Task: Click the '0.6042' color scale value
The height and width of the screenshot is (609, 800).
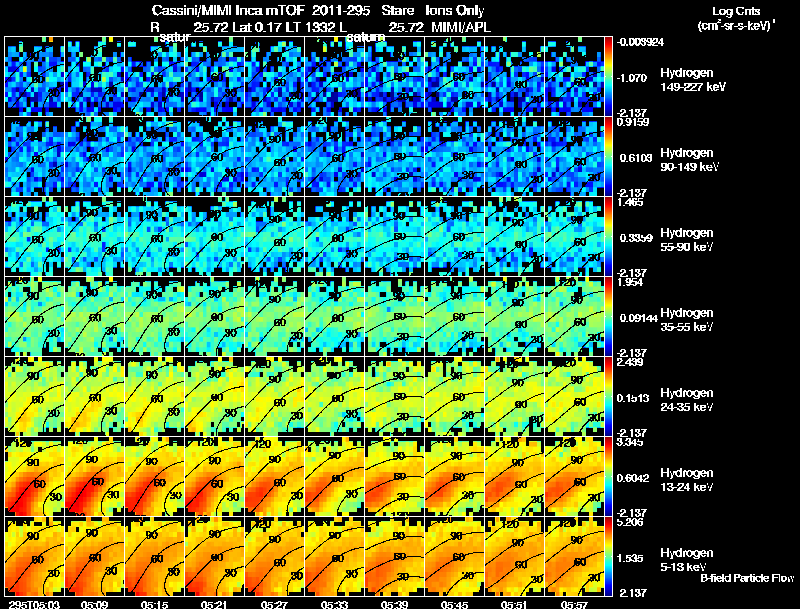Action: pyautogui.click(x=633, y=478)
